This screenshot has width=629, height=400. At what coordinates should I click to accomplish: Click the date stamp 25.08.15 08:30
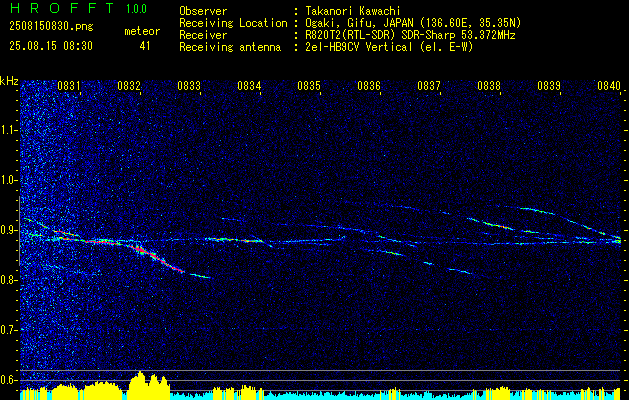click(51, 46)
